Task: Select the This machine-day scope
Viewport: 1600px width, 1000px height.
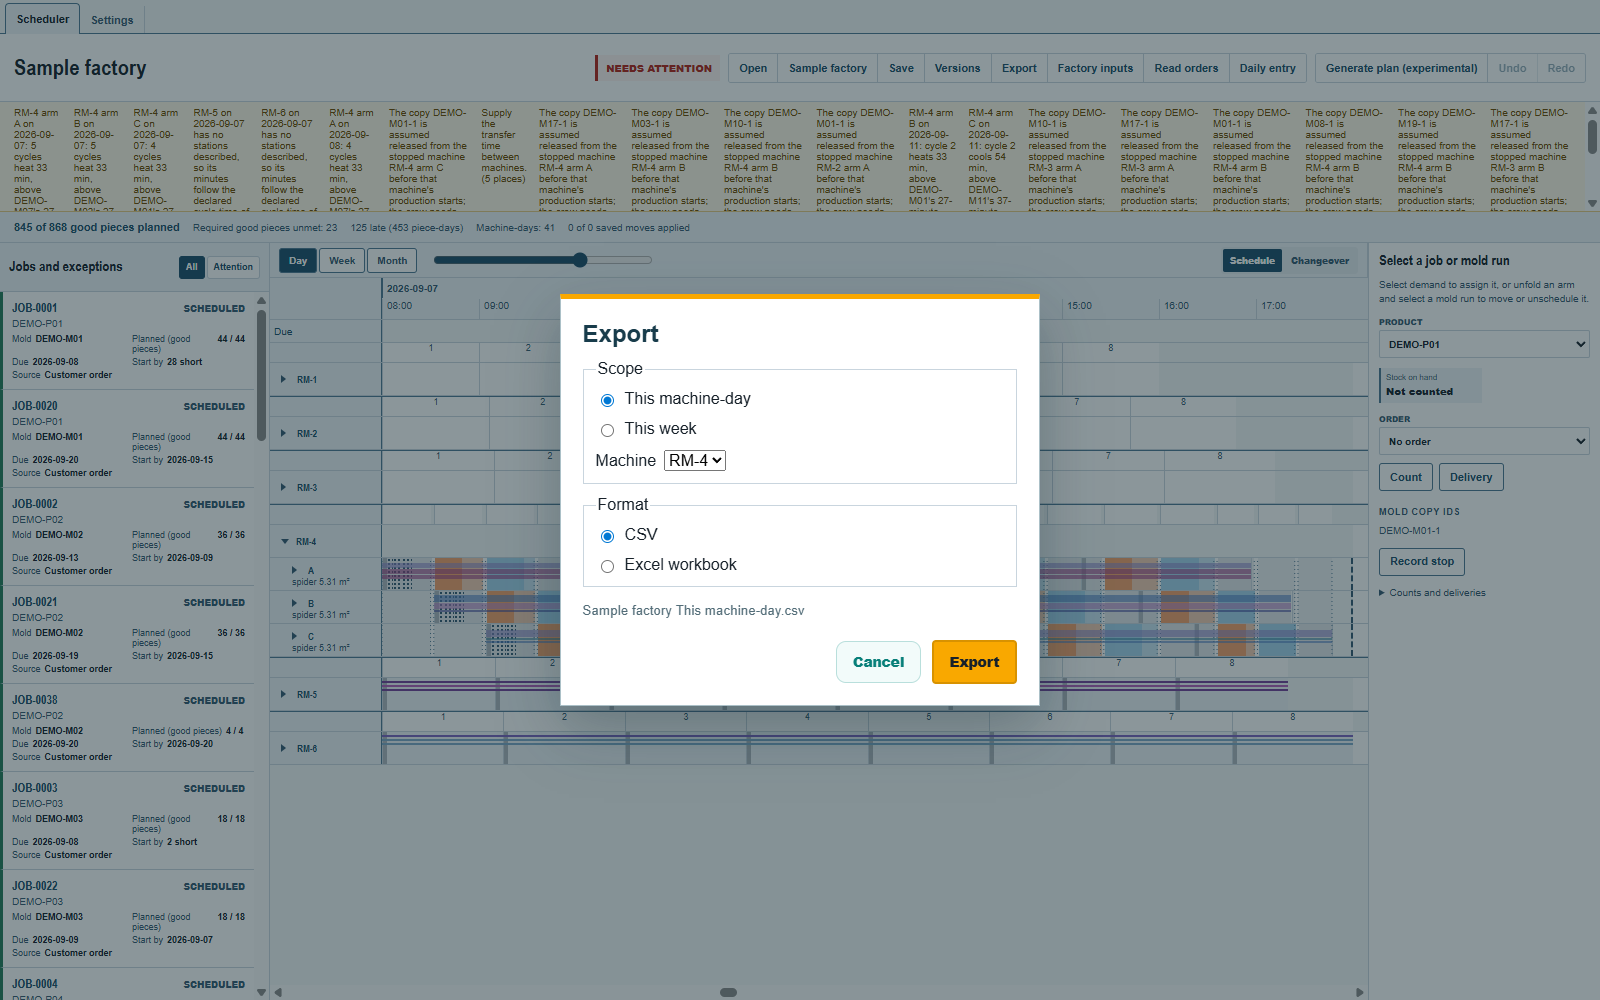Action: point(607,400)
